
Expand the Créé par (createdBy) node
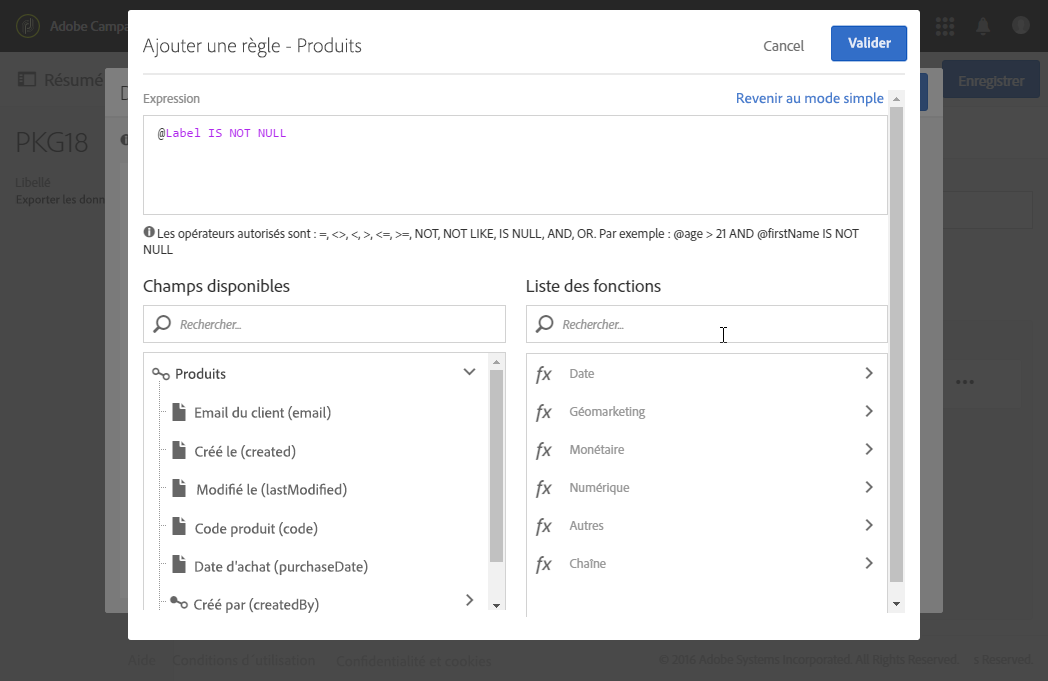pyautogui.click(x=469, y=600)
